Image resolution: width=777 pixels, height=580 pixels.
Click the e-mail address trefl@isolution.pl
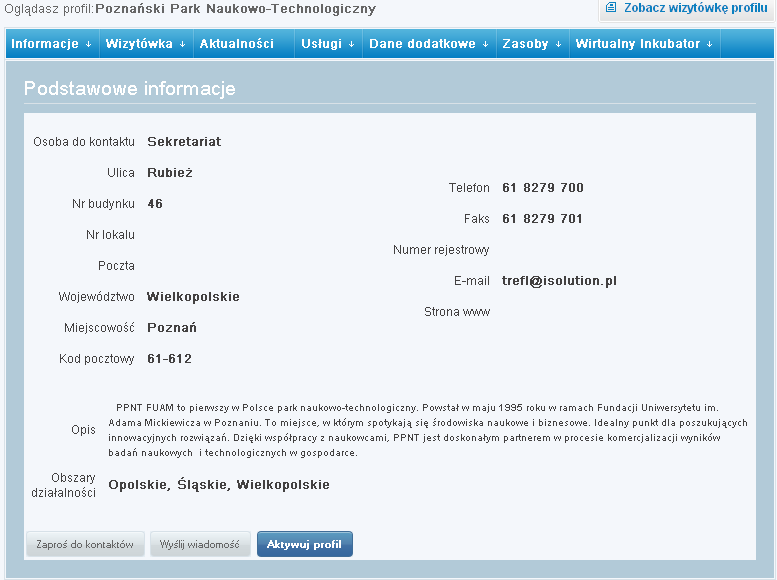[559, 281]
